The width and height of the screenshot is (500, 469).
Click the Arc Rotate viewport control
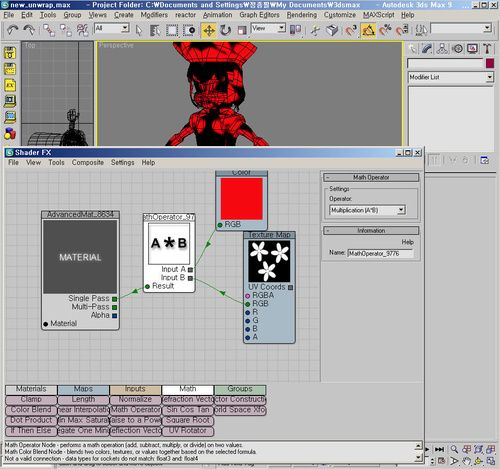coord(478,461)
